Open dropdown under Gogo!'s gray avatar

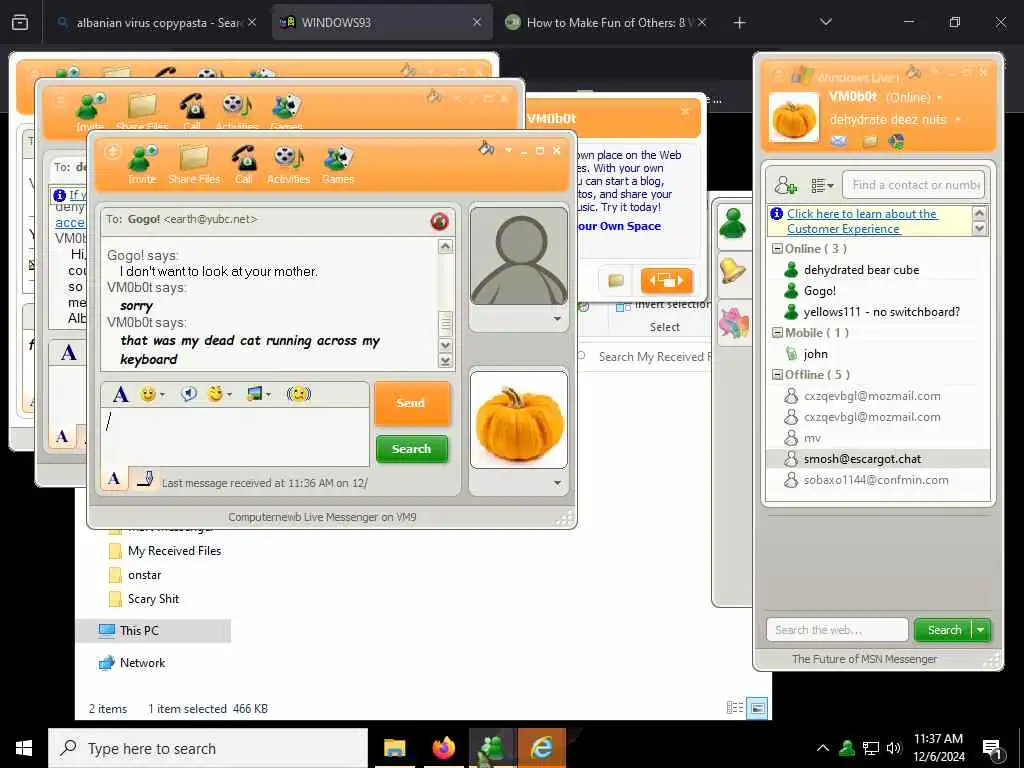pyautogui.click(x=557, y=319)
